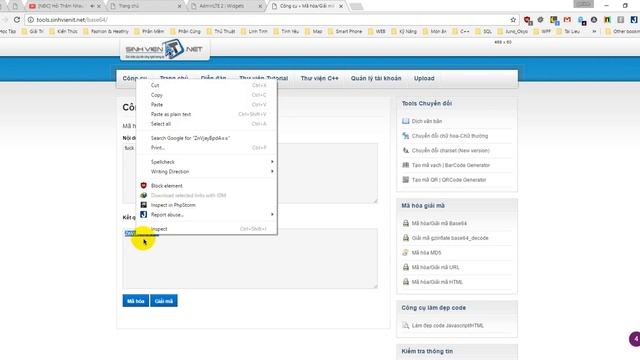The width and height of the screenshot is (640, 360).
Task: Reload the page with refresh button
Action: coord(17,20)
